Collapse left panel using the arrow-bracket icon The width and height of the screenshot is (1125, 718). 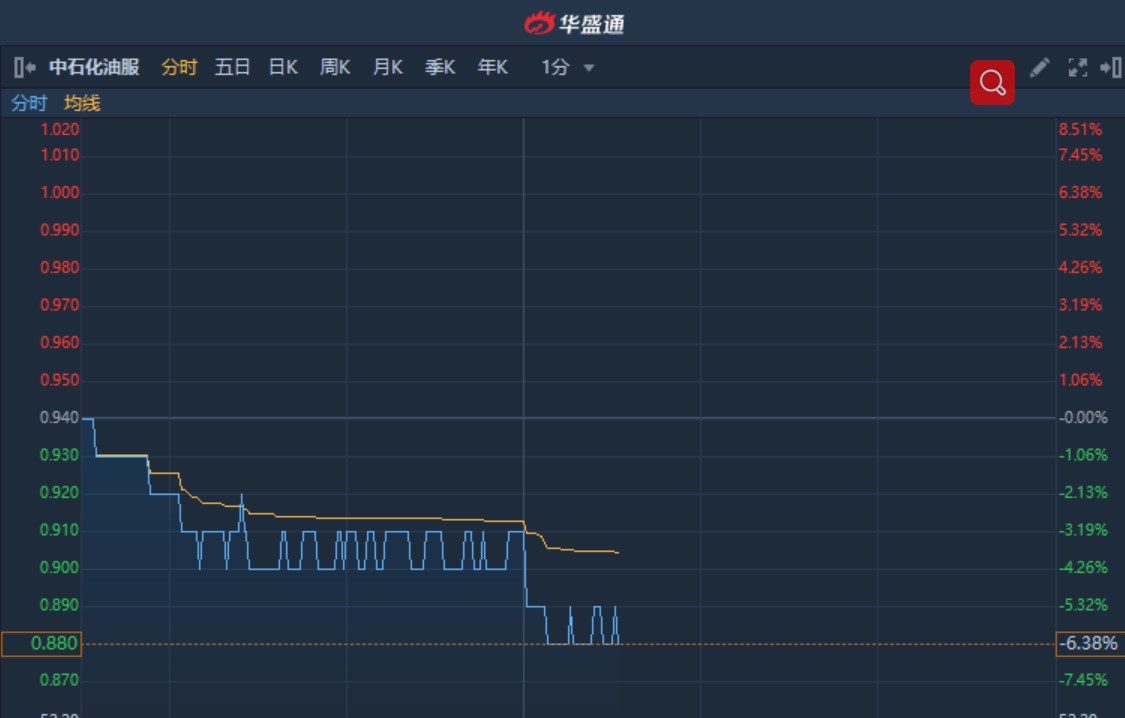coord(25,67)
